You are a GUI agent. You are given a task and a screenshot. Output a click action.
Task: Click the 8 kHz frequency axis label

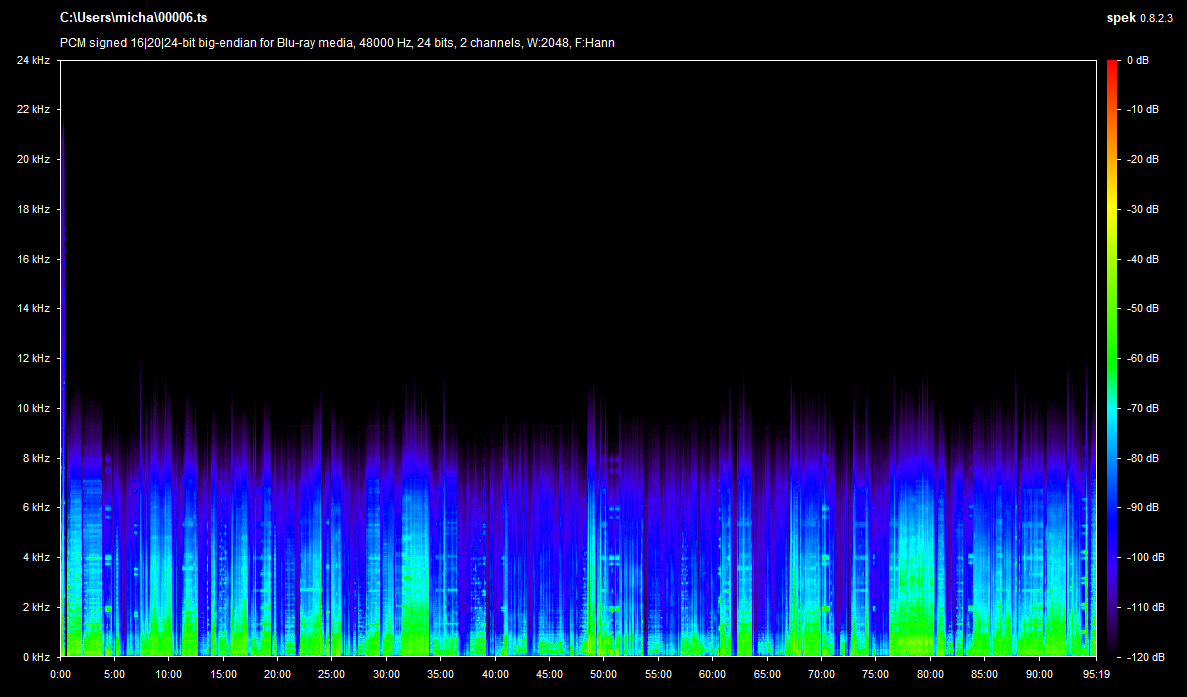[36, 458]
